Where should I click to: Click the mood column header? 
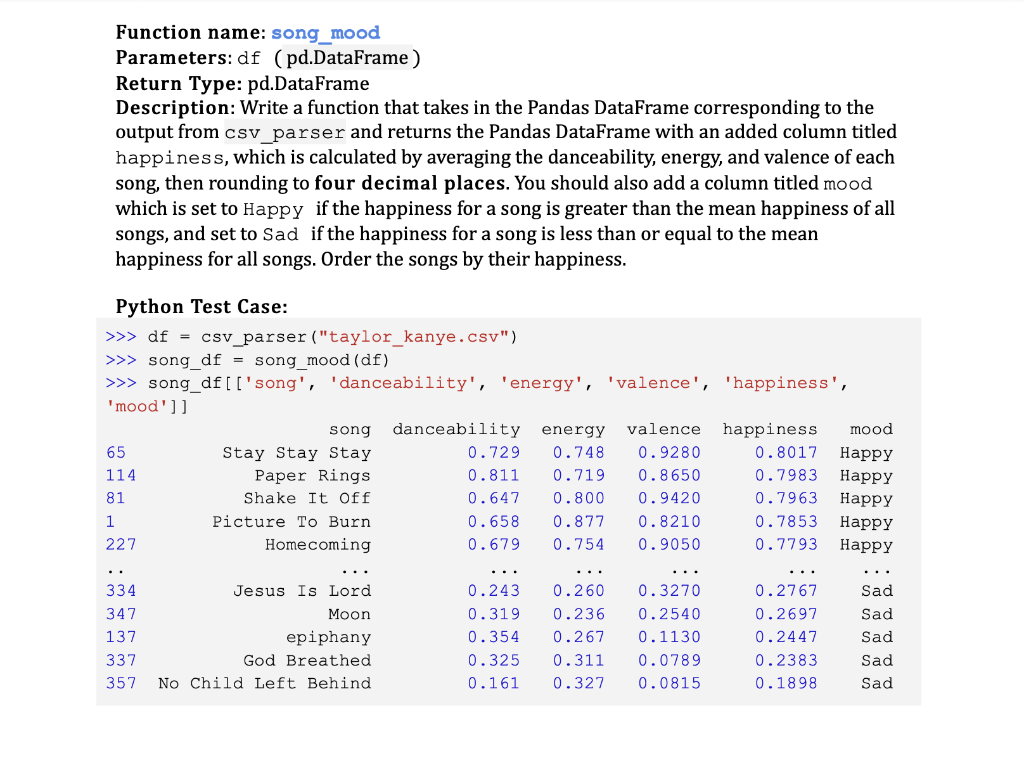pyautogui.click(x=870, y=428)
